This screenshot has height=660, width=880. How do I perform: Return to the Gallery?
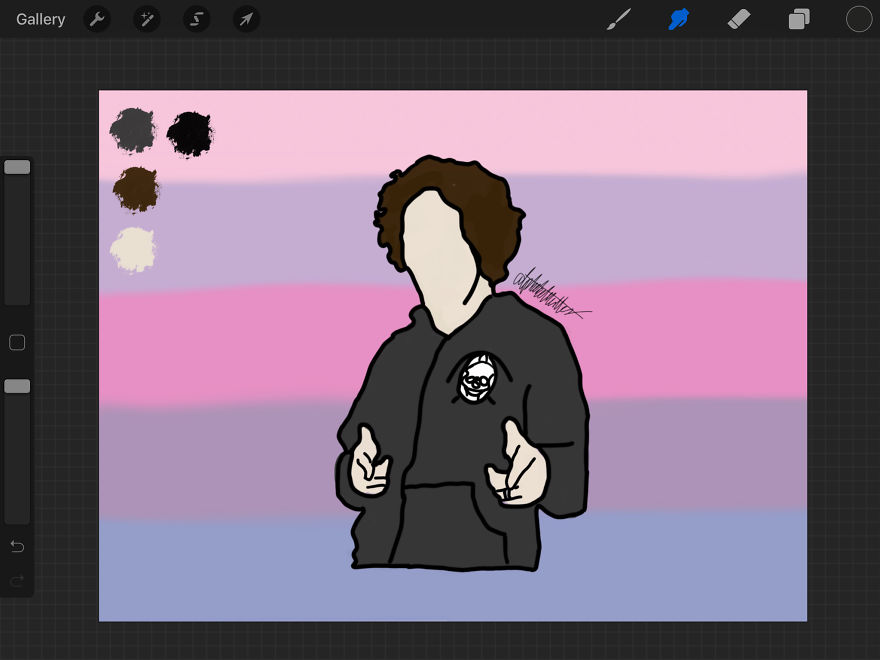40,18
